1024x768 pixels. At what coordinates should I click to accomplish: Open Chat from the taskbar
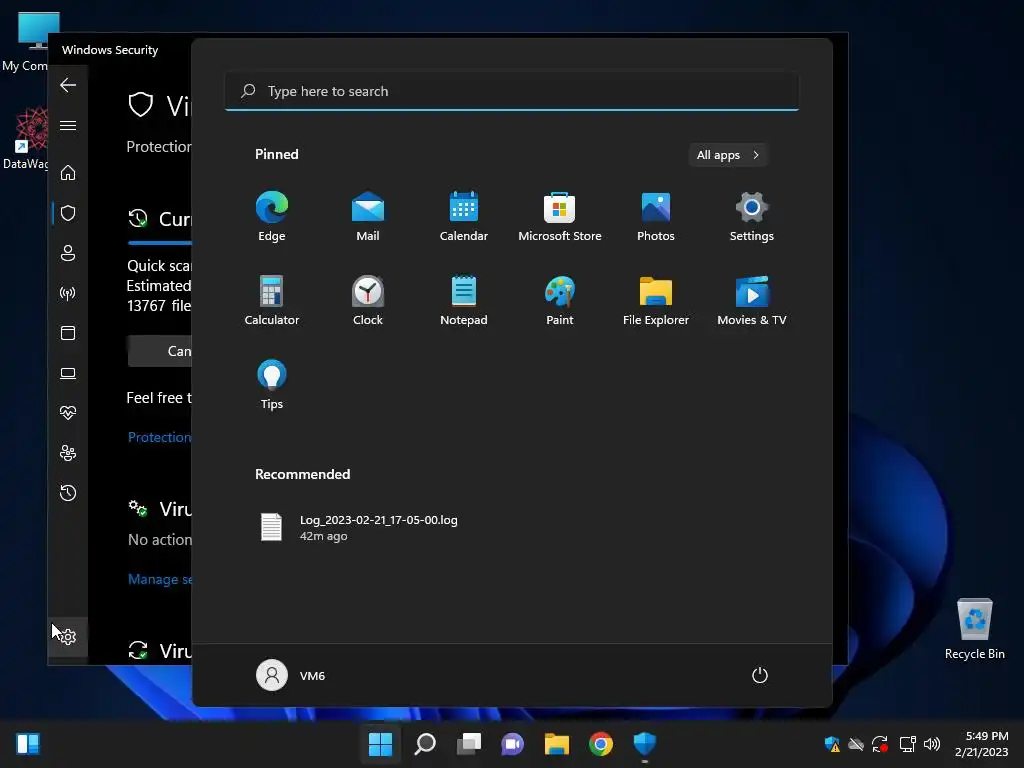tap(512, 743)
